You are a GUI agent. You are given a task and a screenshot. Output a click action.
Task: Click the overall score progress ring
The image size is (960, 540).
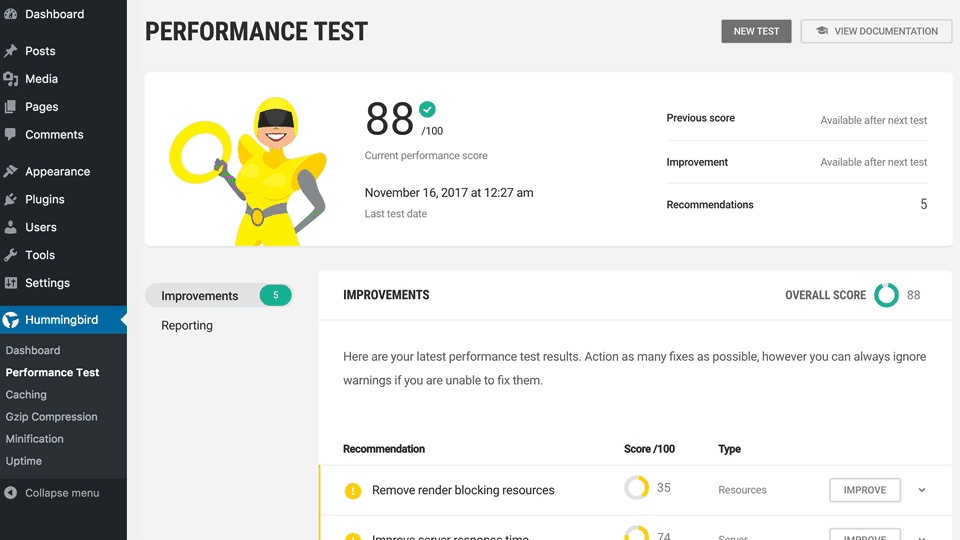click(886, 296)
